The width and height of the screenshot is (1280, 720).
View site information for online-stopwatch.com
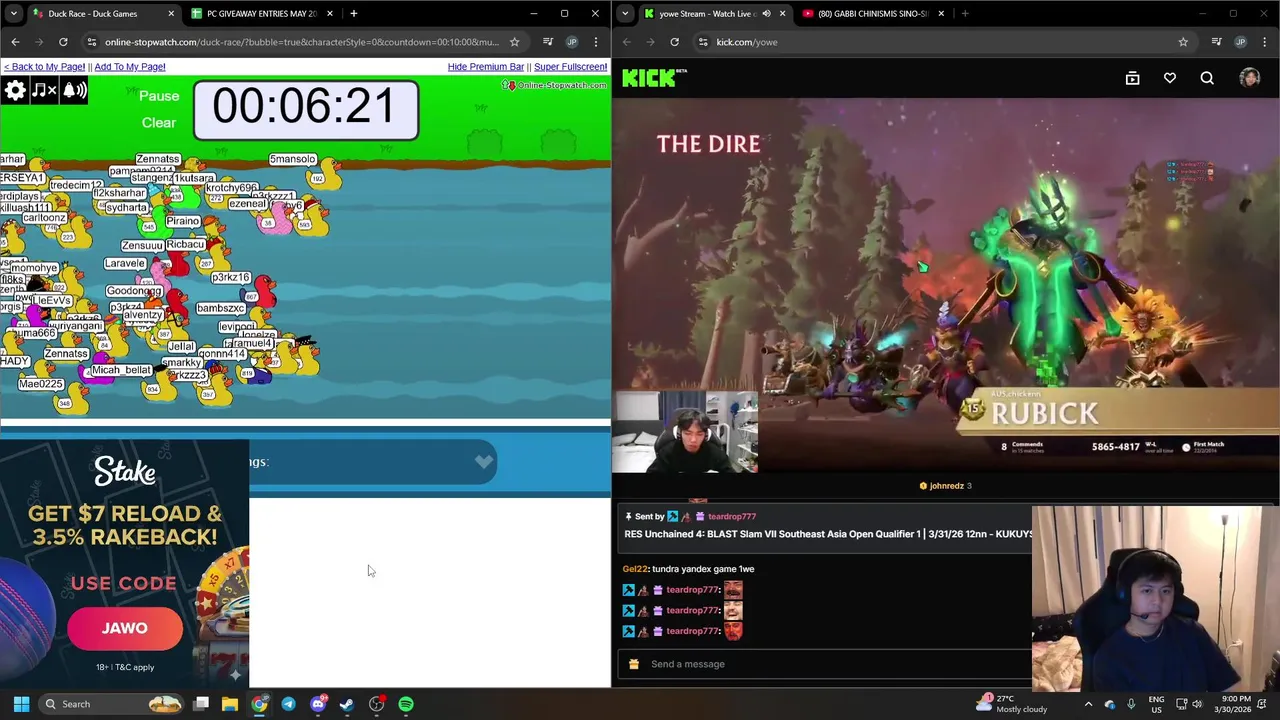[x=91, y=42]
